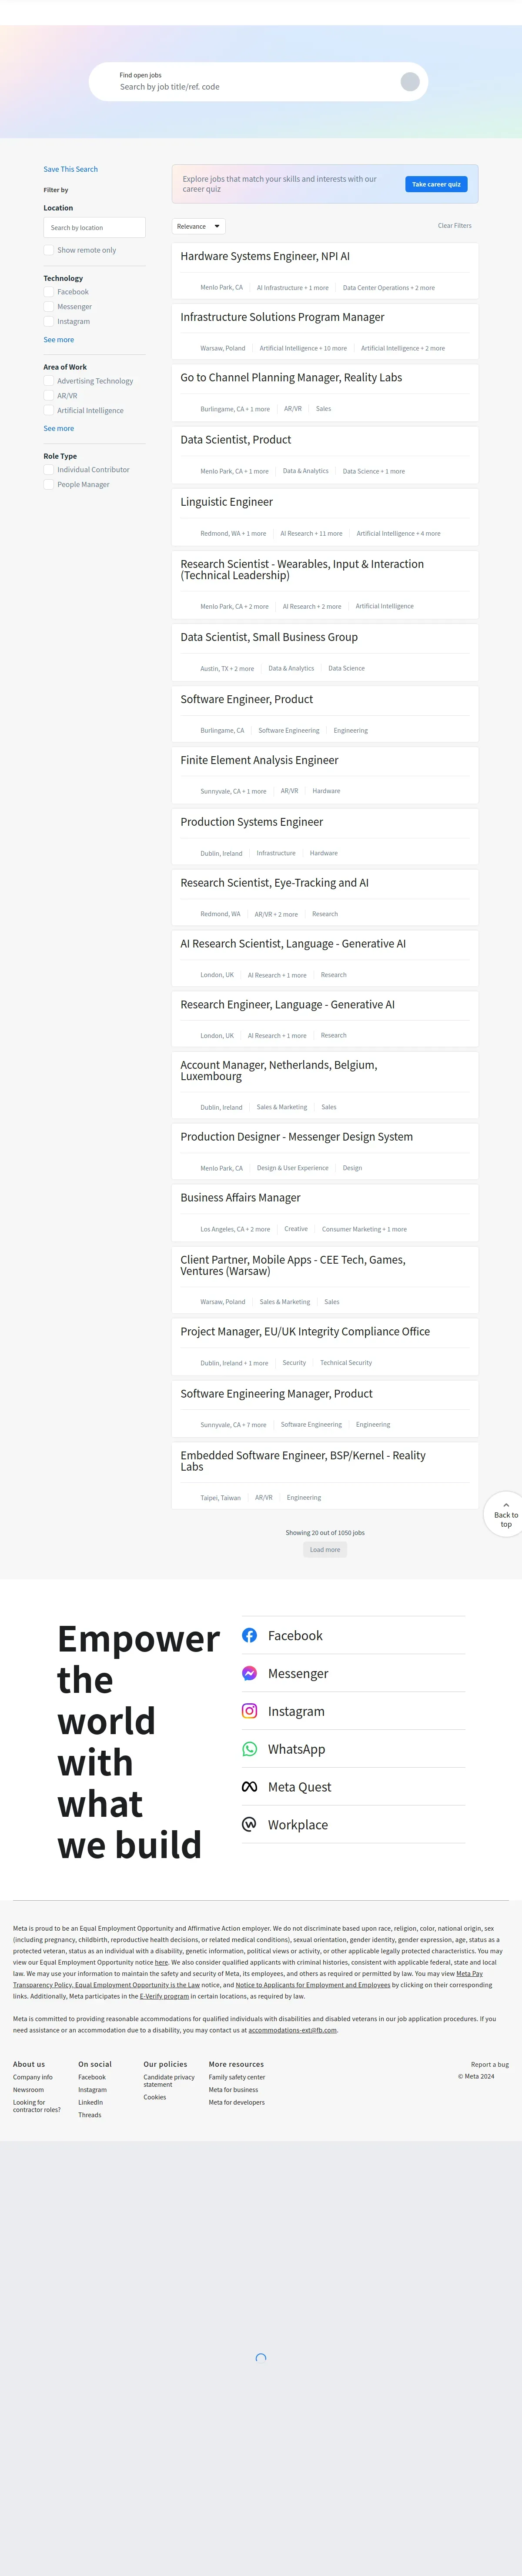The width and height of the screenshot is (522, 2576).
Task: Click the Facebook logo icon in brands list
Action: [249, 1635]
